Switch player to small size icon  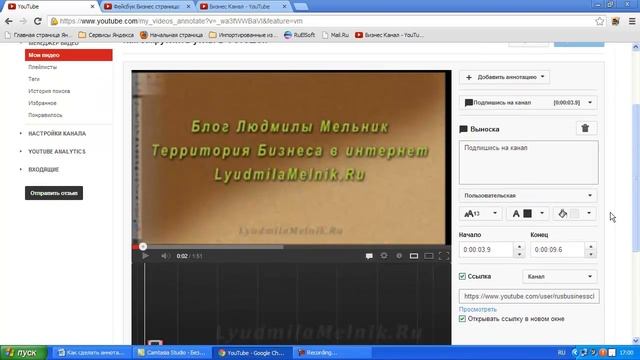413,256
